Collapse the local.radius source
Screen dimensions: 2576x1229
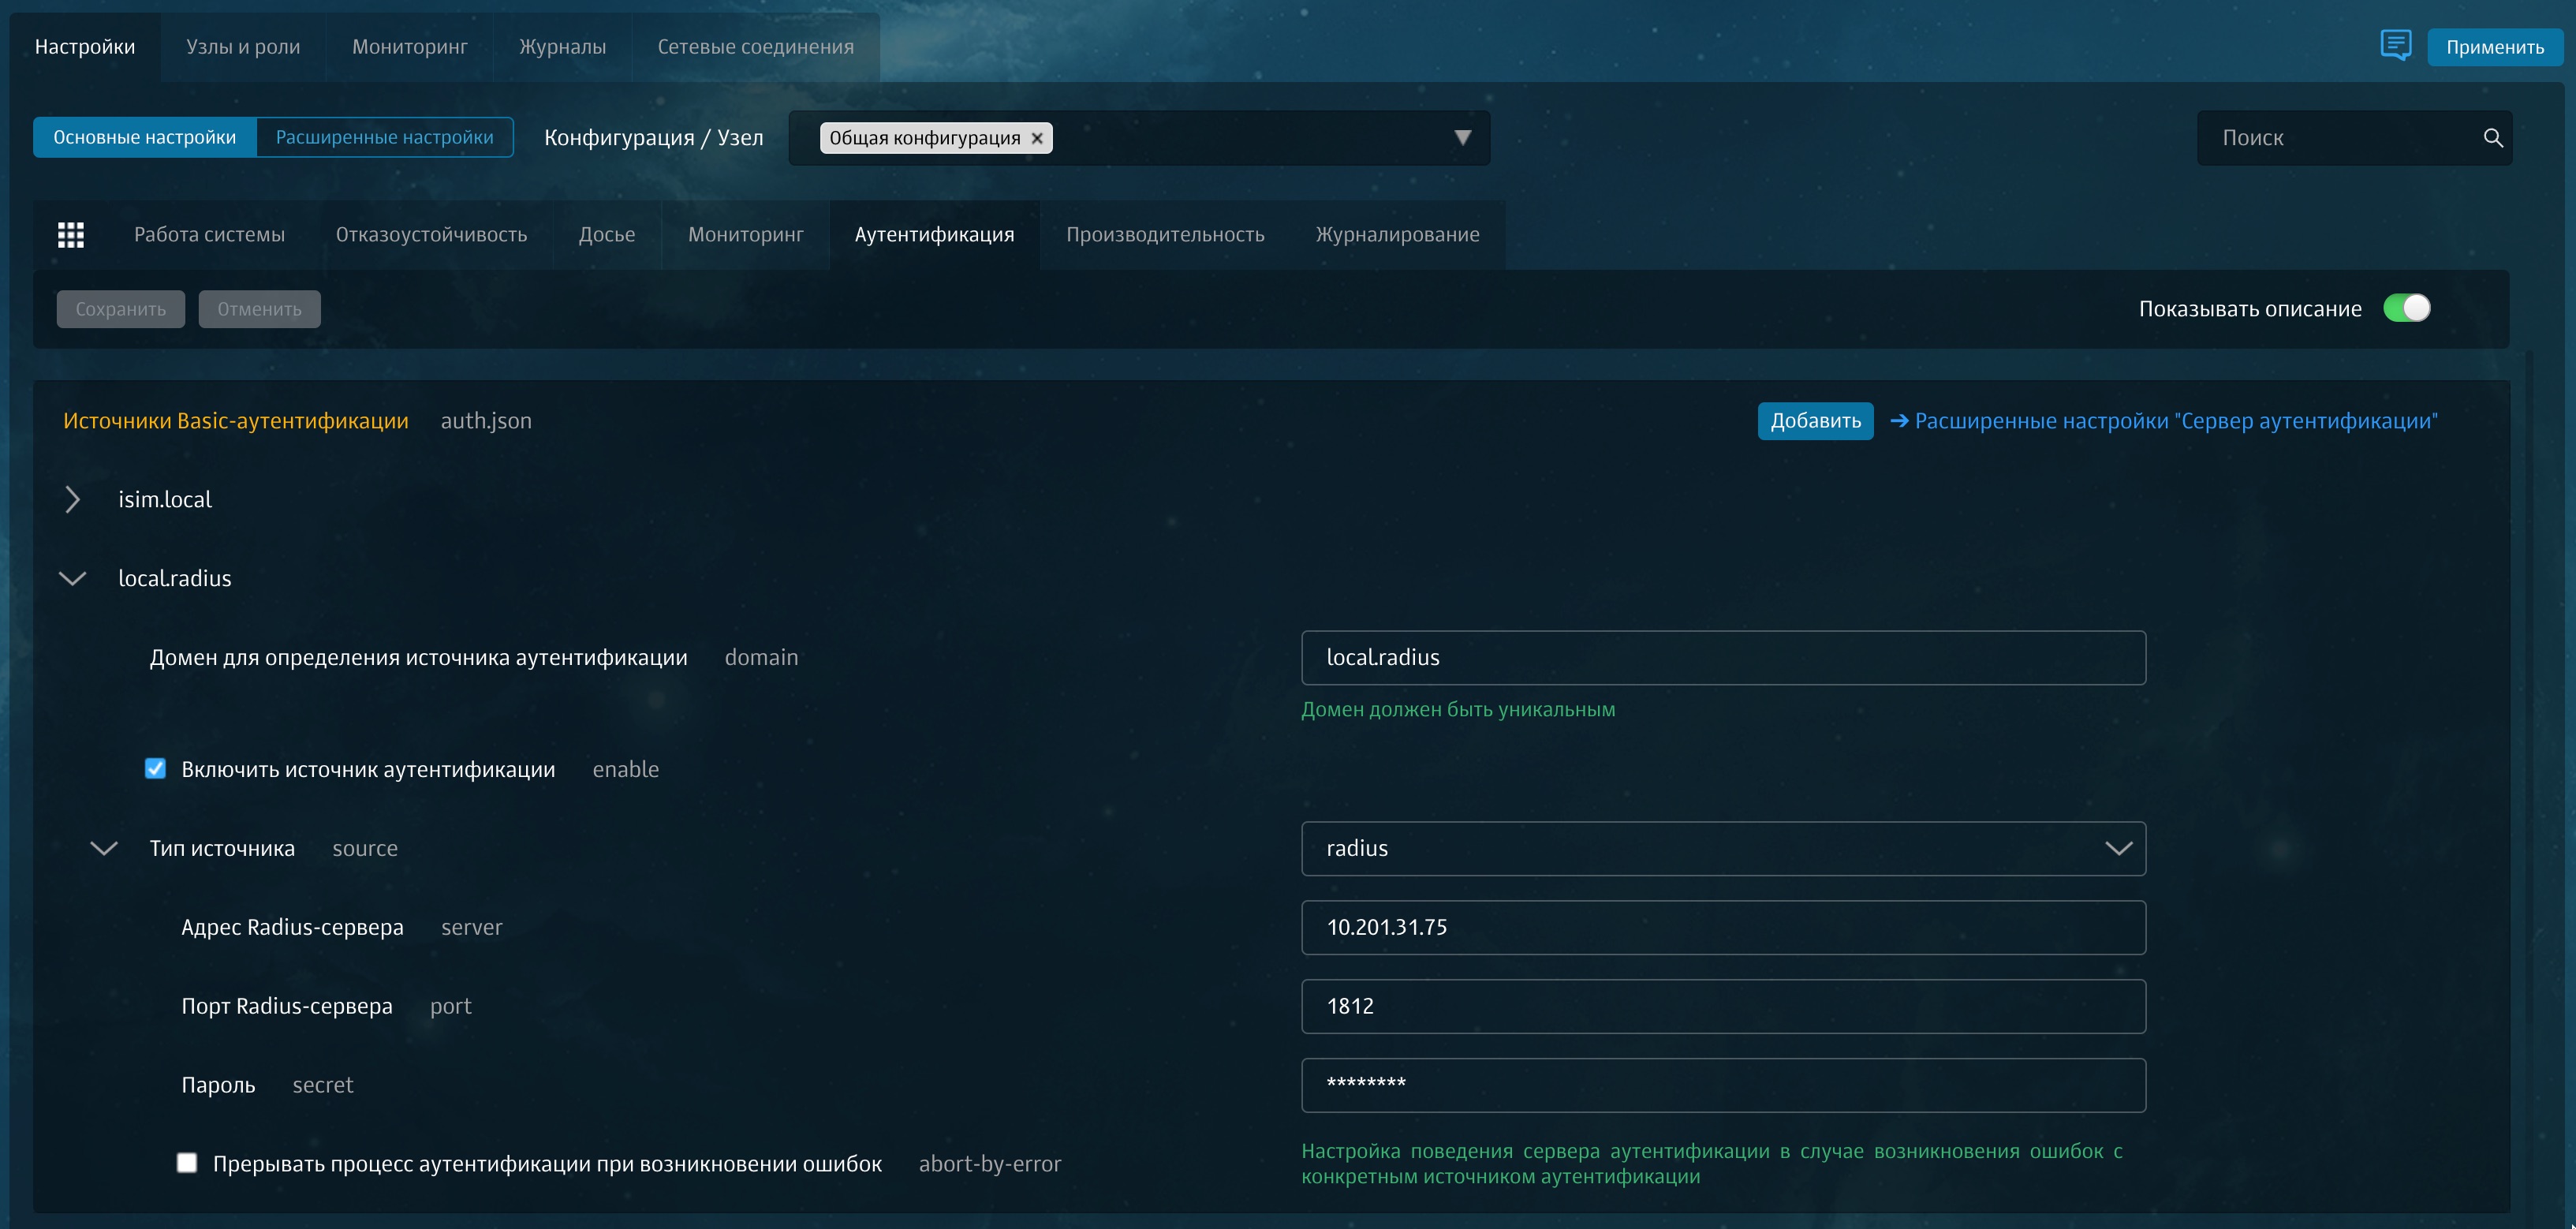[x=72, y=578]
